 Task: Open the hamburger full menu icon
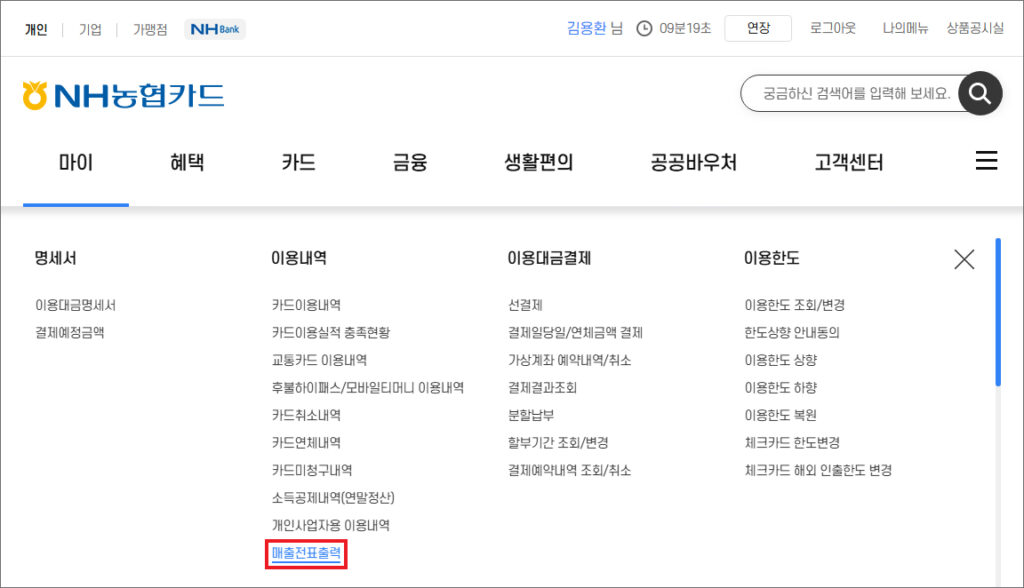point(986,161)
